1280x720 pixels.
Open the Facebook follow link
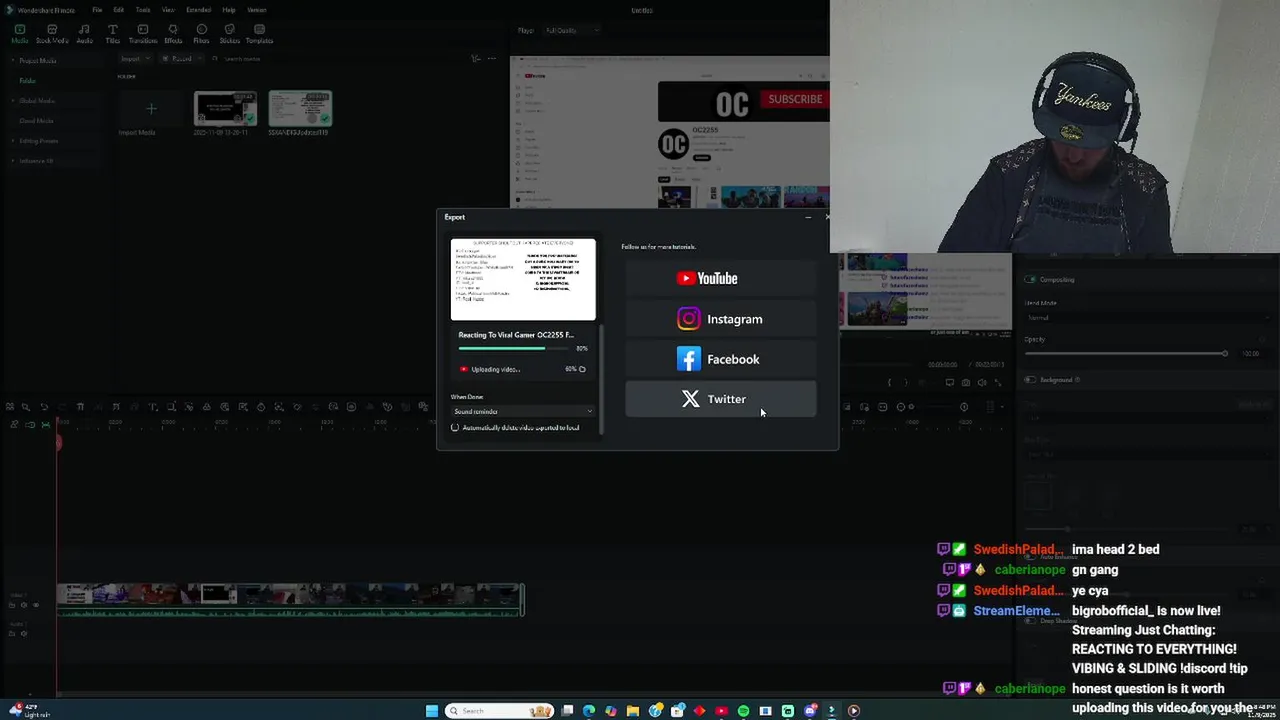pos(720,359)
